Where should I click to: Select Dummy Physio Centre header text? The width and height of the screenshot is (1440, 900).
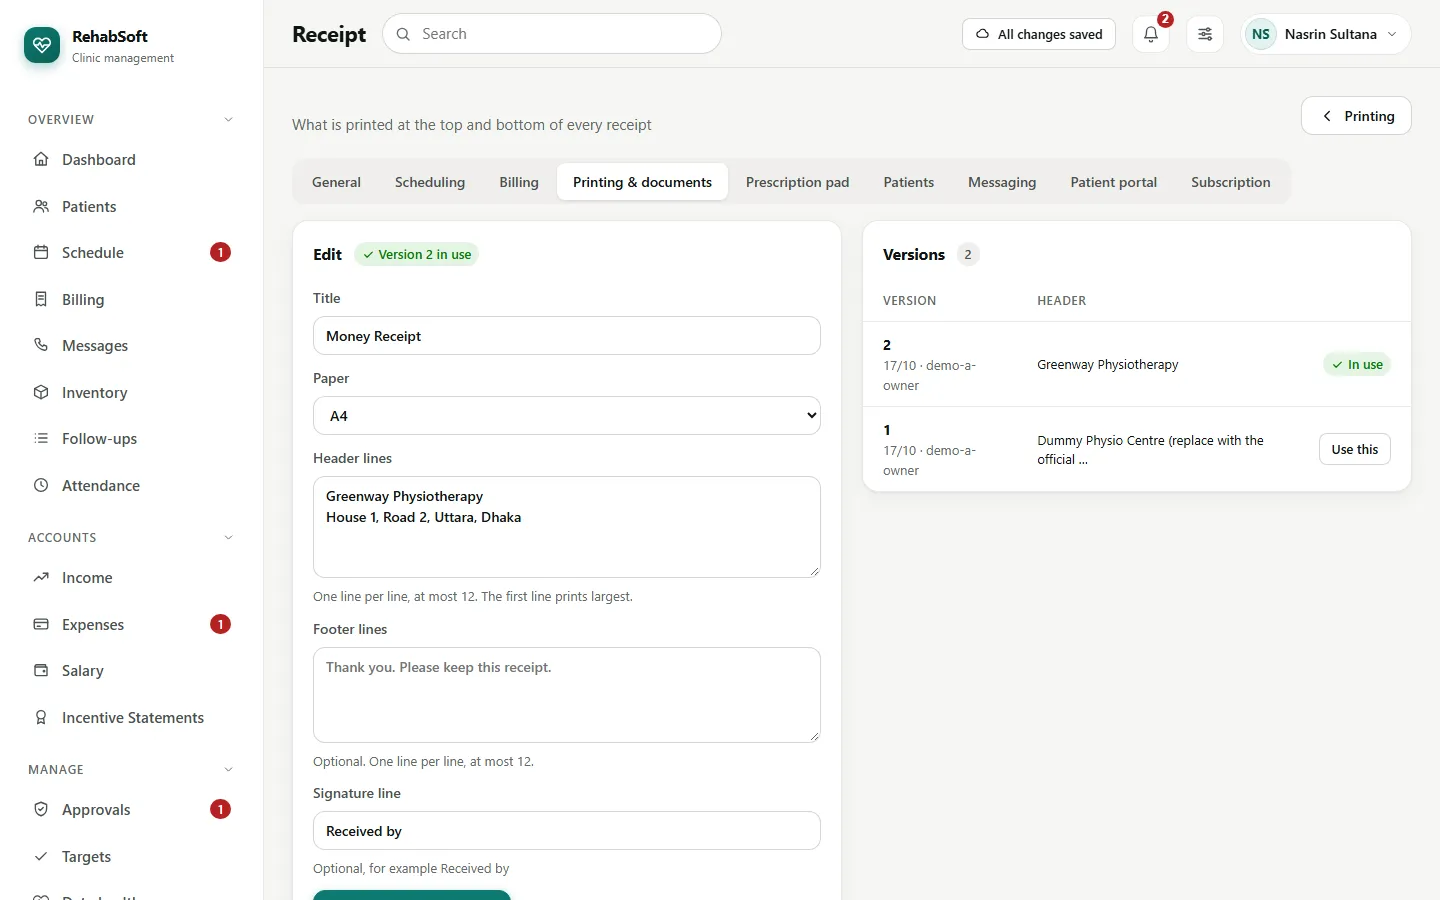point(1150,450)
